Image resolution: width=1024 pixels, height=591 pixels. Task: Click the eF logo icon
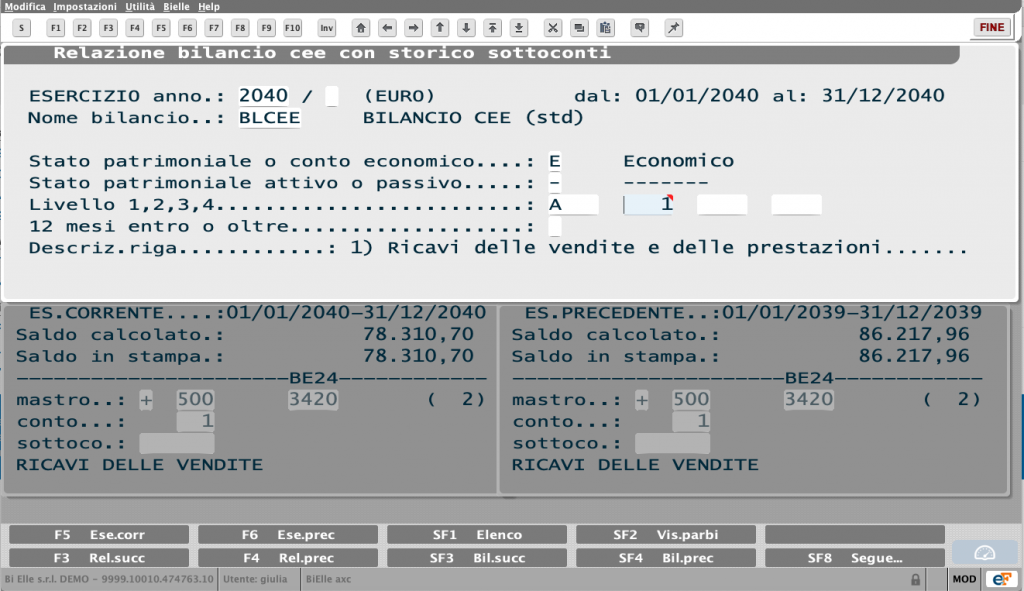(1002, 579)
